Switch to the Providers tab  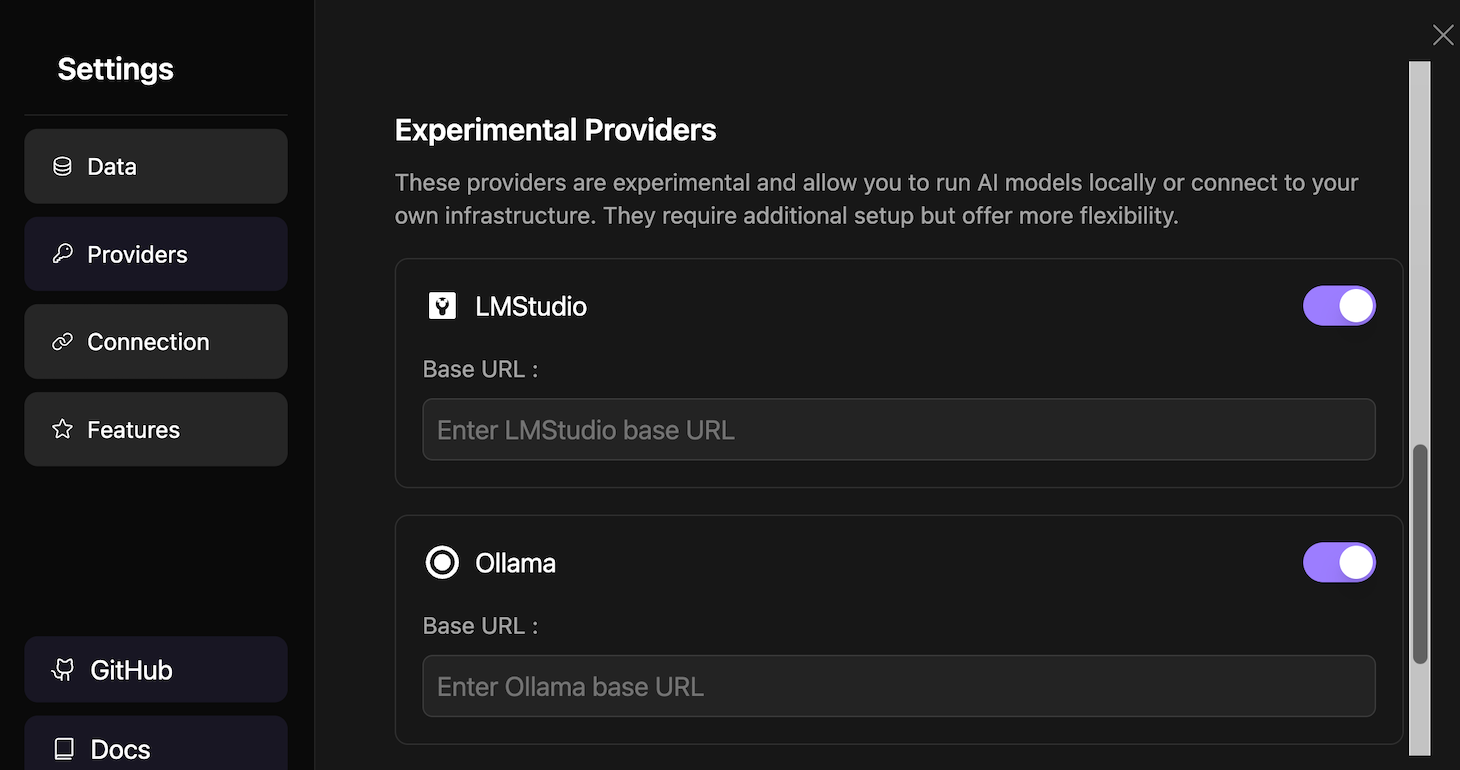[156, 254]
